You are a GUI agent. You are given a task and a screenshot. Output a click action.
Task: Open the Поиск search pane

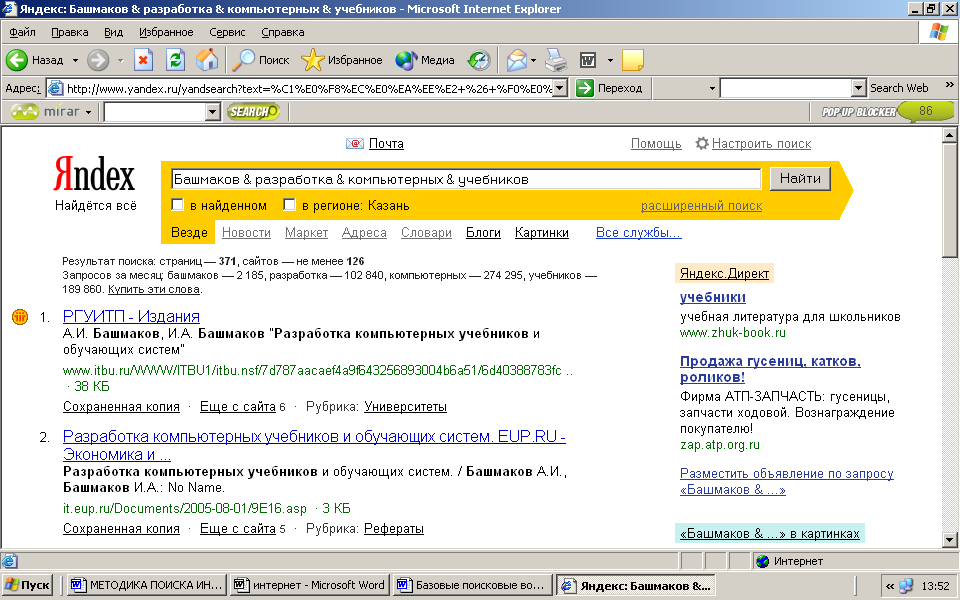coord(261,60)
